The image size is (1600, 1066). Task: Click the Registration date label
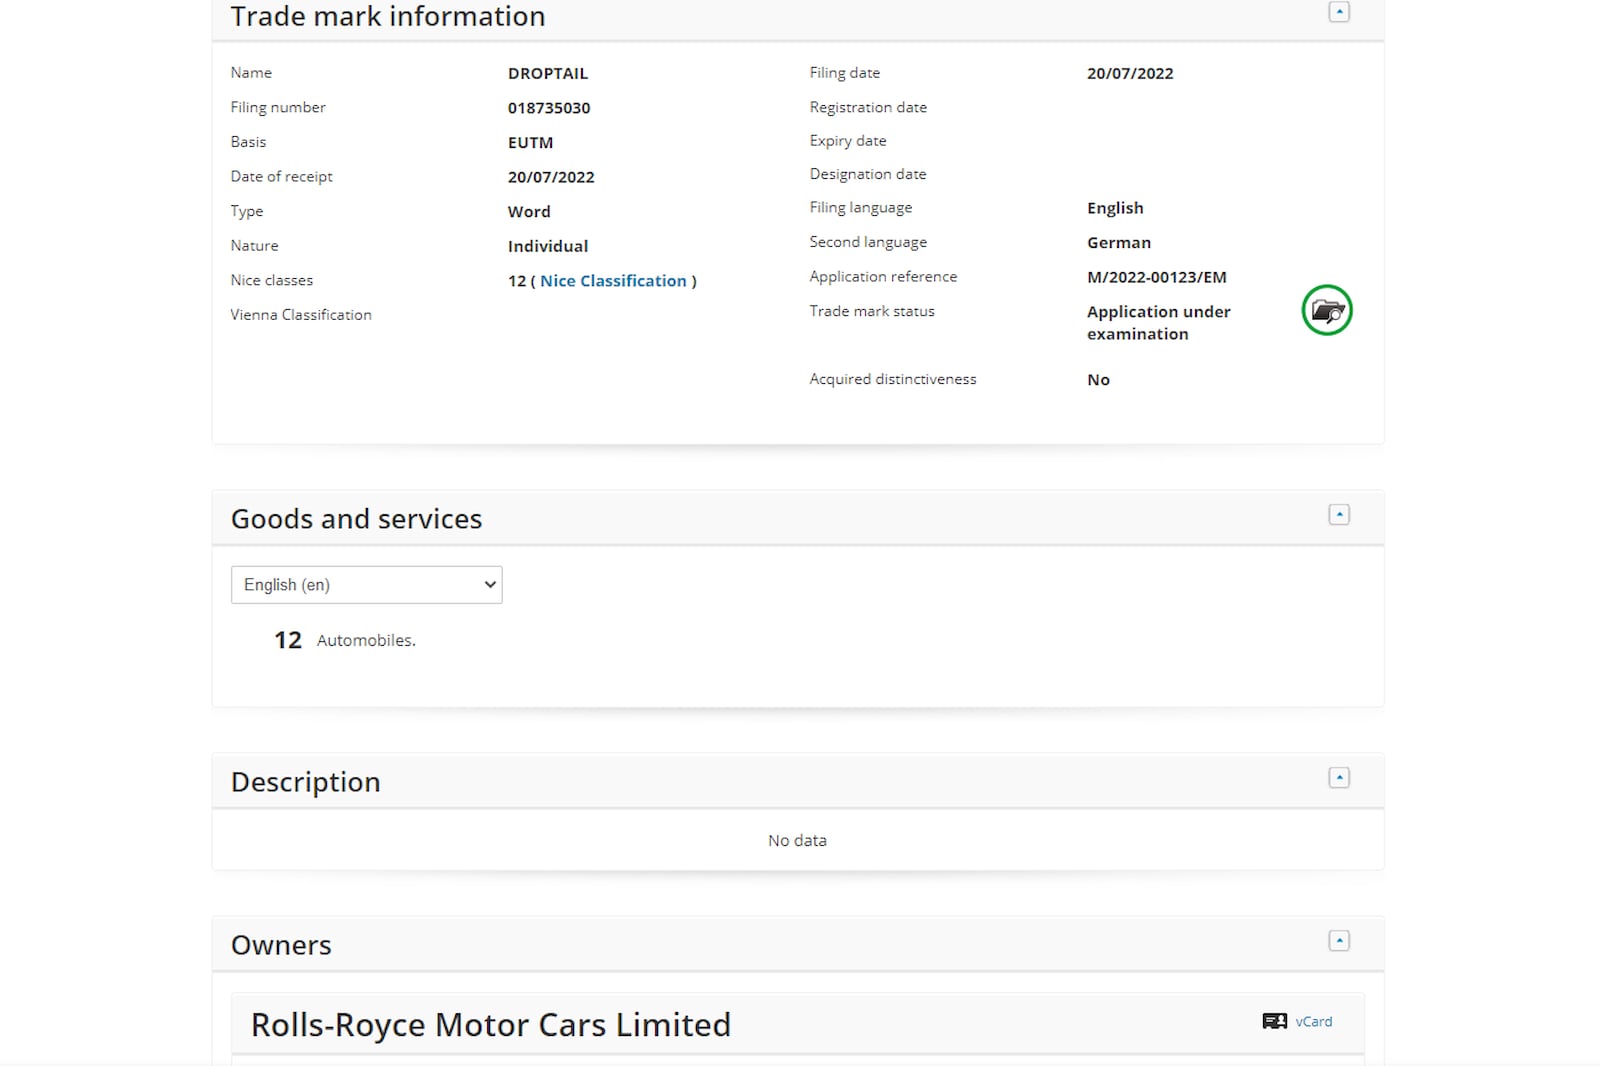(868, 107)
